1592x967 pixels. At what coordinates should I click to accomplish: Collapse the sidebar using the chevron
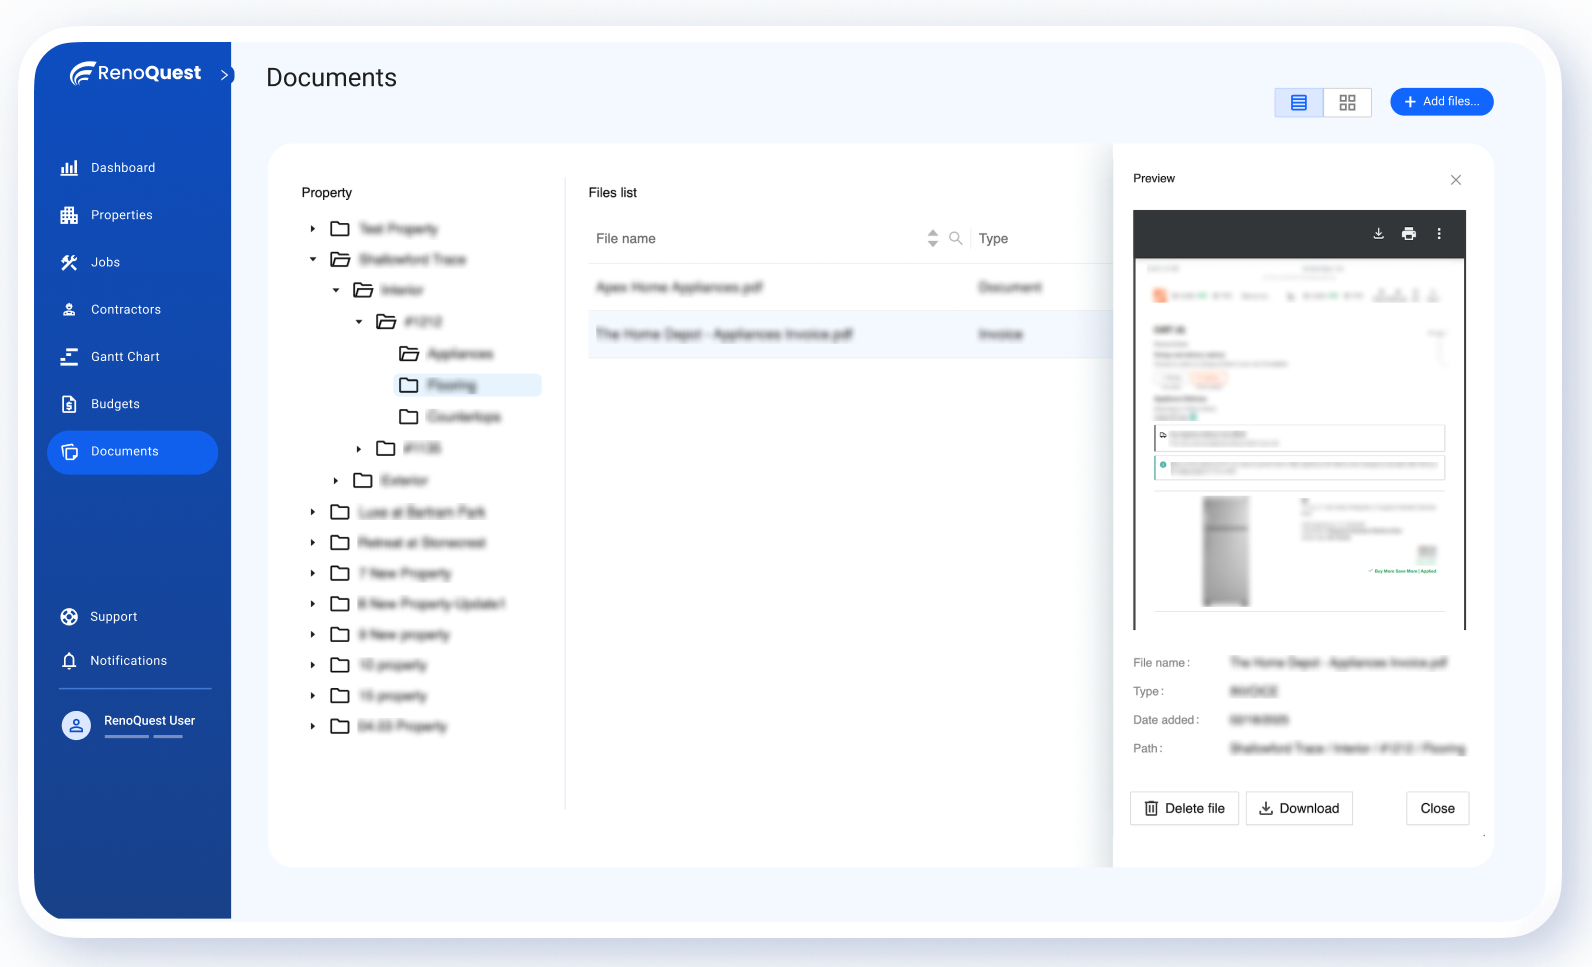click(225, 75)
